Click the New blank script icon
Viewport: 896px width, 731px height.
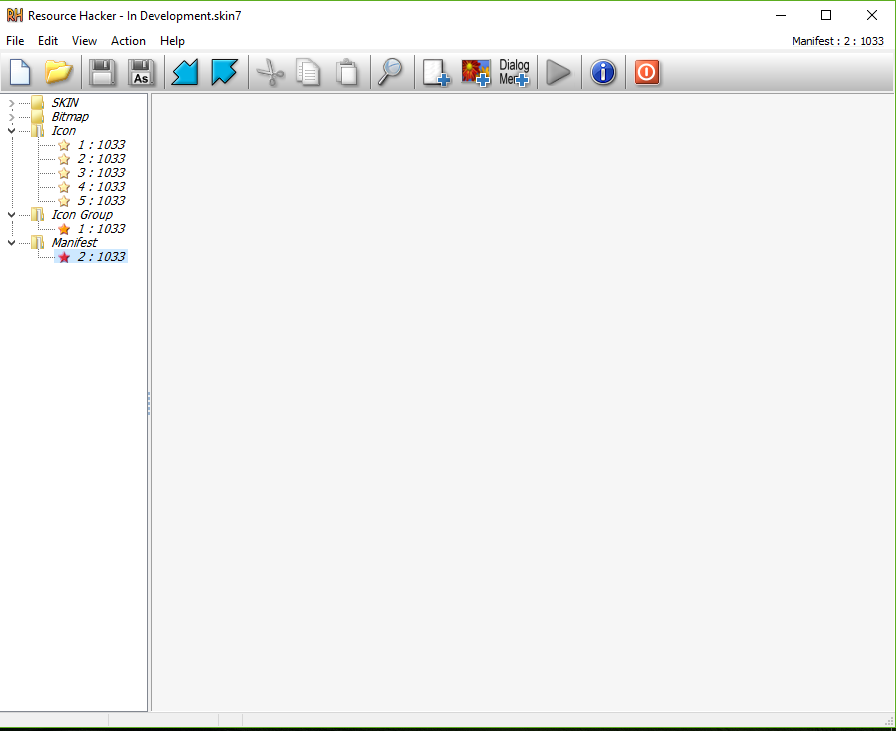[x=20, y=72]
